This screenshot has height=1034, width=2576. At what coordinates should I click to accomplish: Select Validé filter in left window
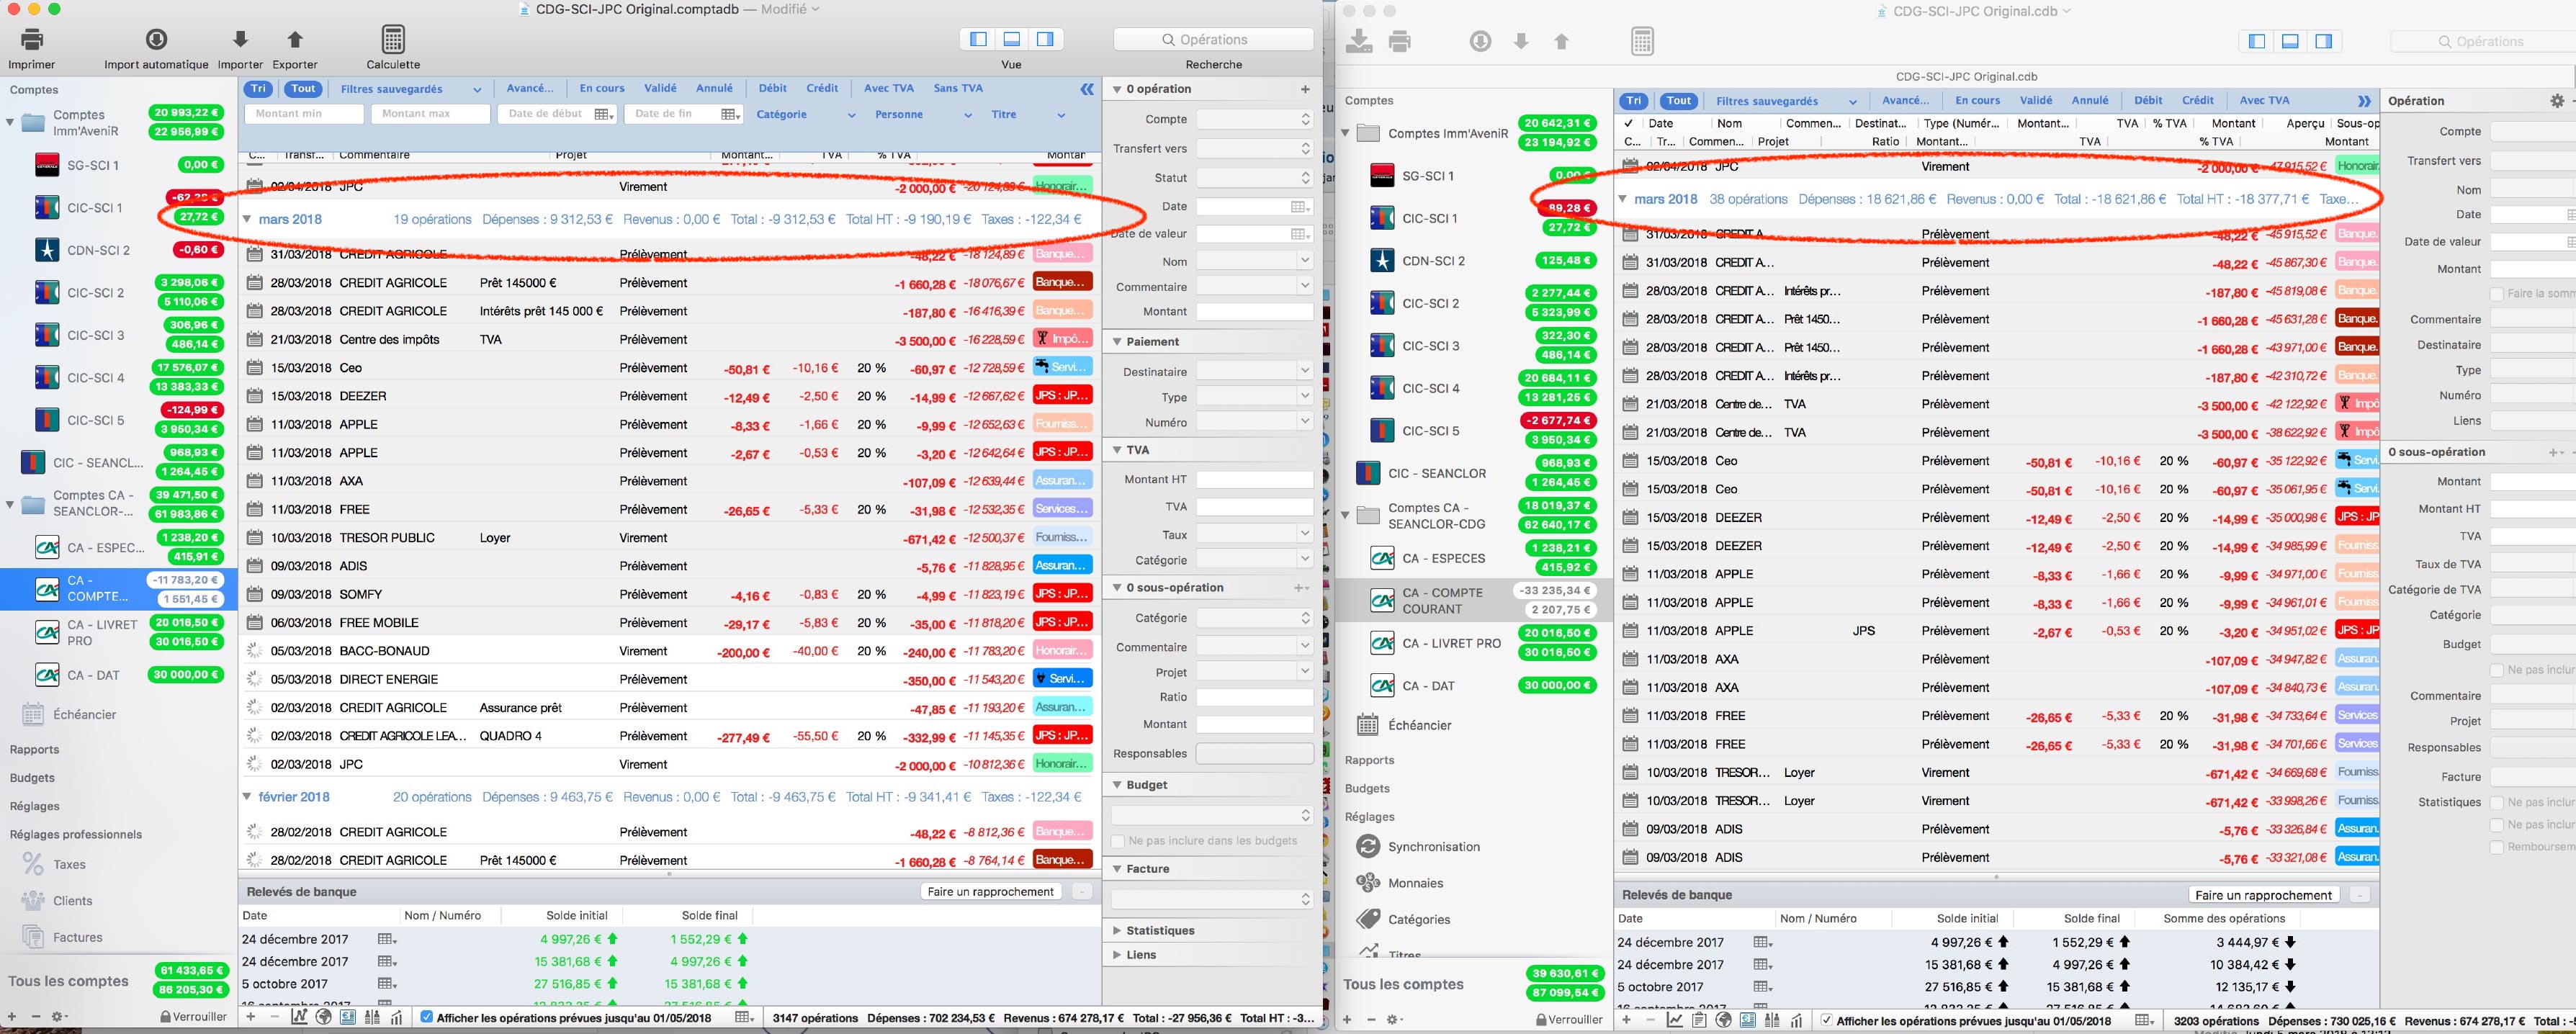click(660, 88)
